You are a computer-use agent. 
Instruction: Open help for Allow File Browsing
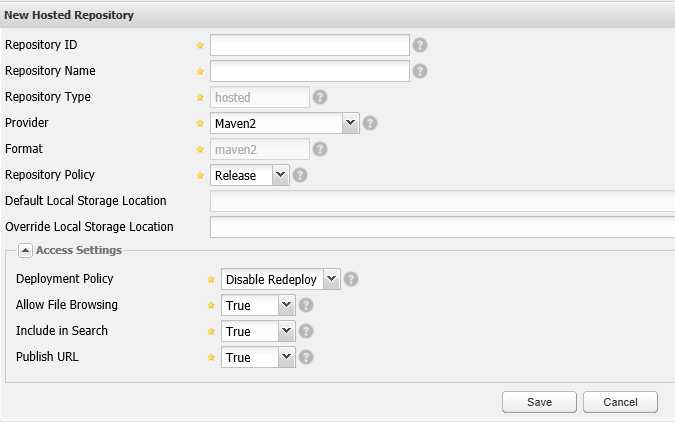pos(306,305)
